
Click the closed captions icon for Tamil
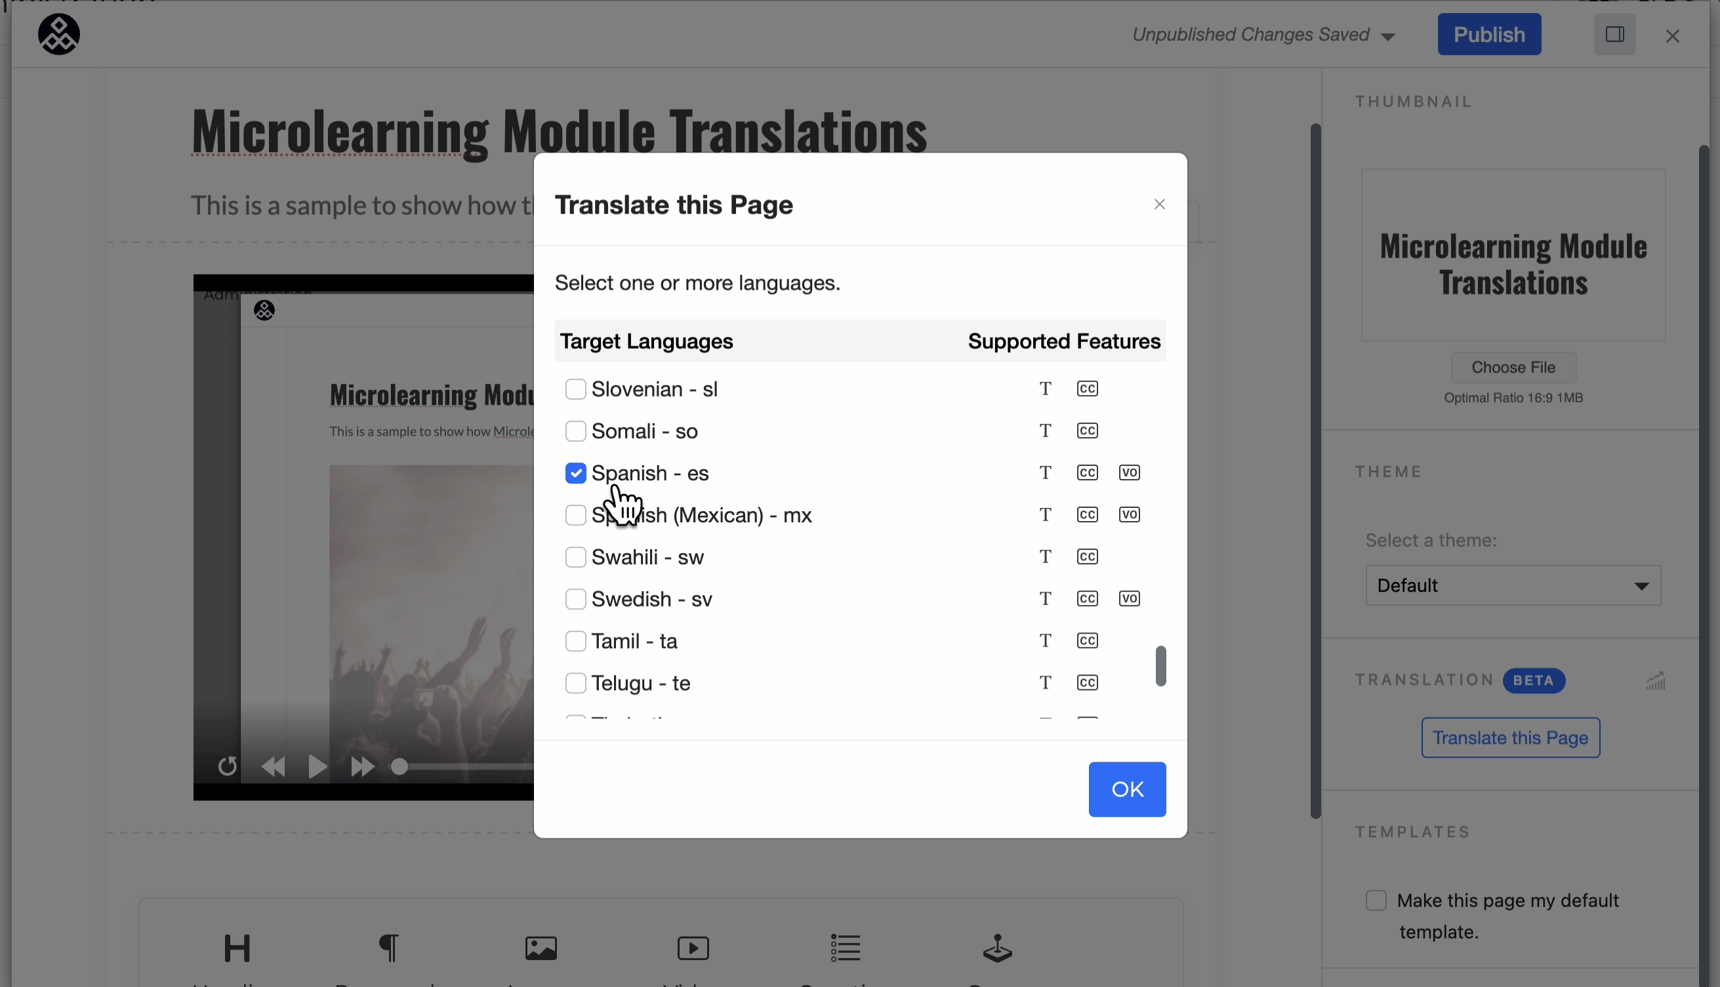click(1088, 641)
